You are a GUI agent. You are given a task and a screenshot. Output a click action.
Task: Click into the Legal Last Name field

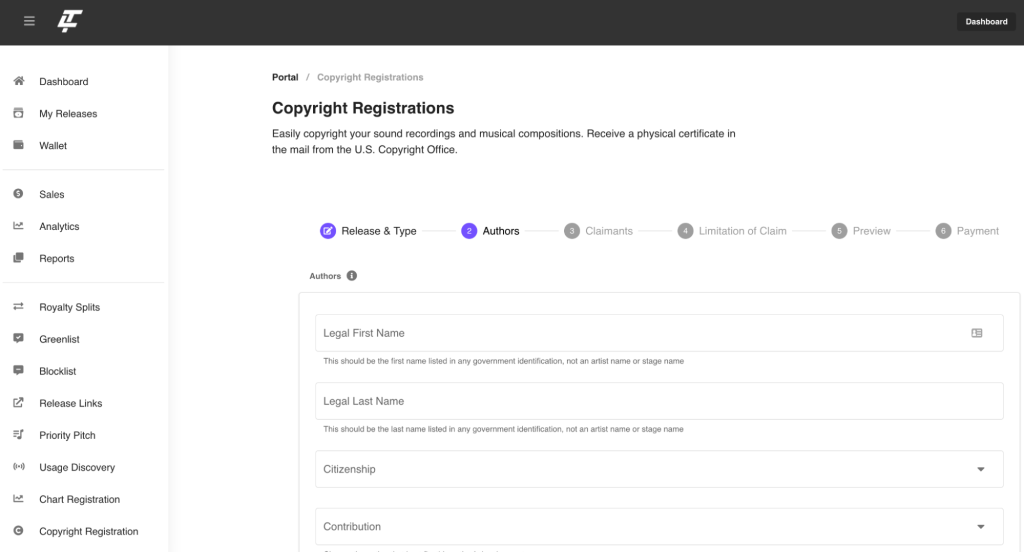[659, 401]
